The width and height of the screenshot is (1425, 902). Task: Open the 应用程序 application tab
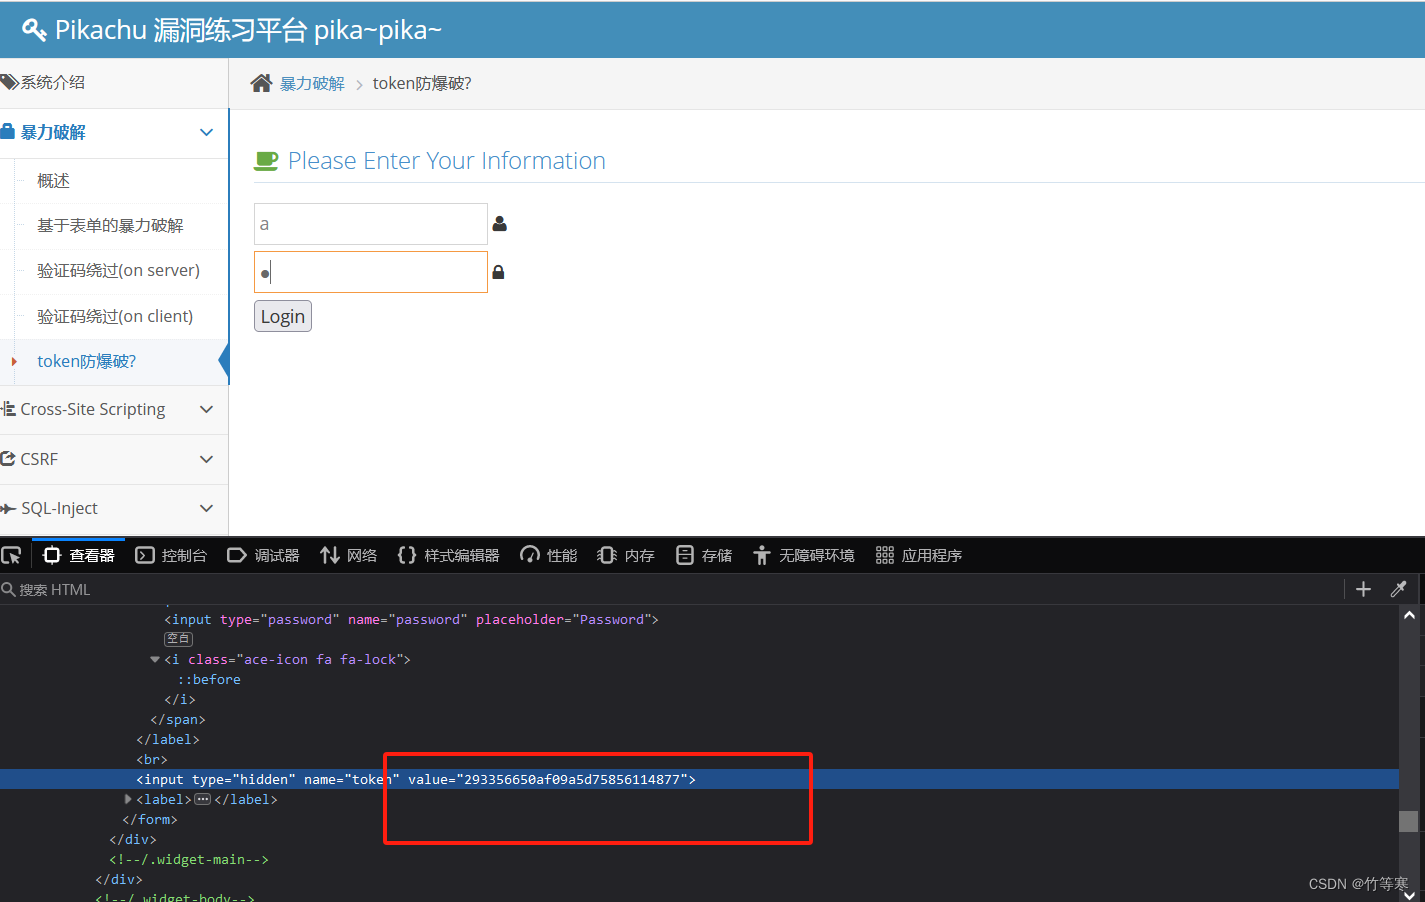(919, 555)
